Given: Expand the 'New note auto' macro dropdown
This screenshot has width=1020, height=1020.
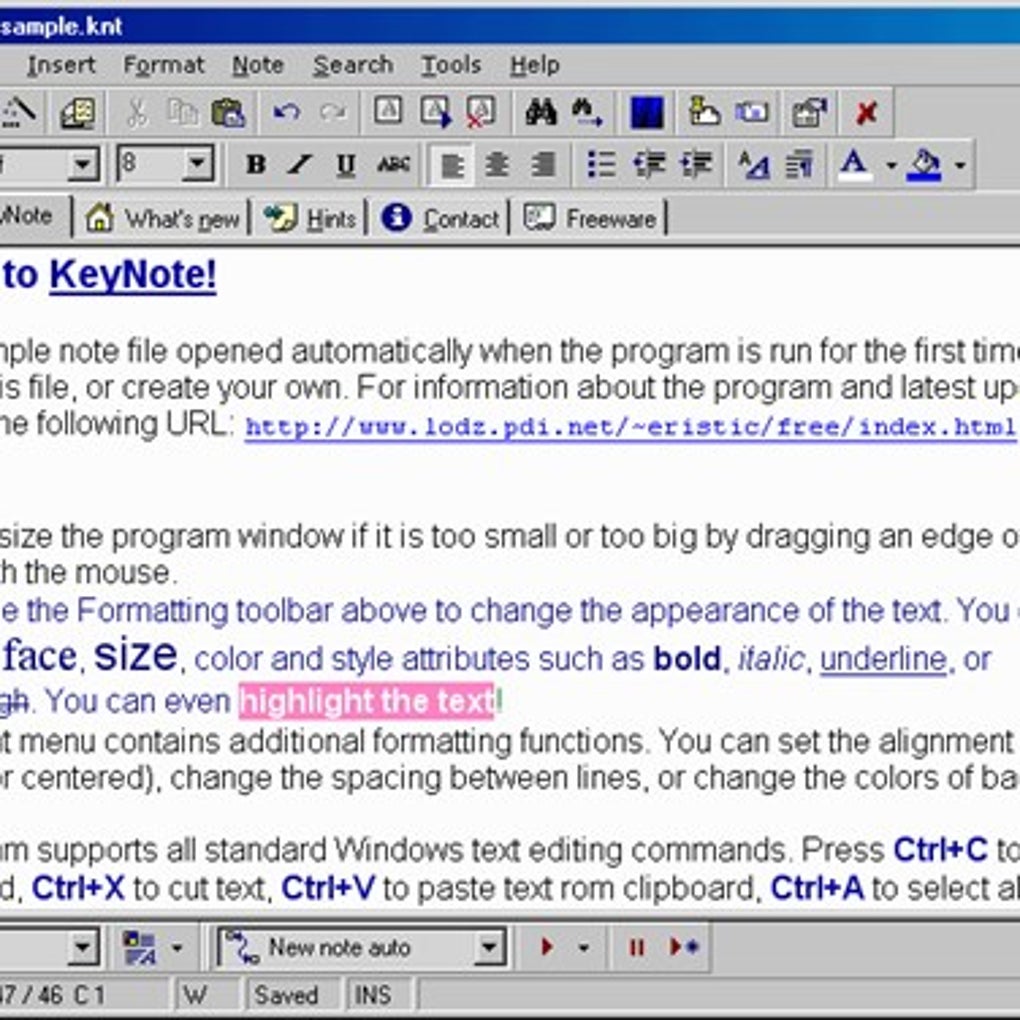Looking at the screenshot, I should (x=489, y=947).
